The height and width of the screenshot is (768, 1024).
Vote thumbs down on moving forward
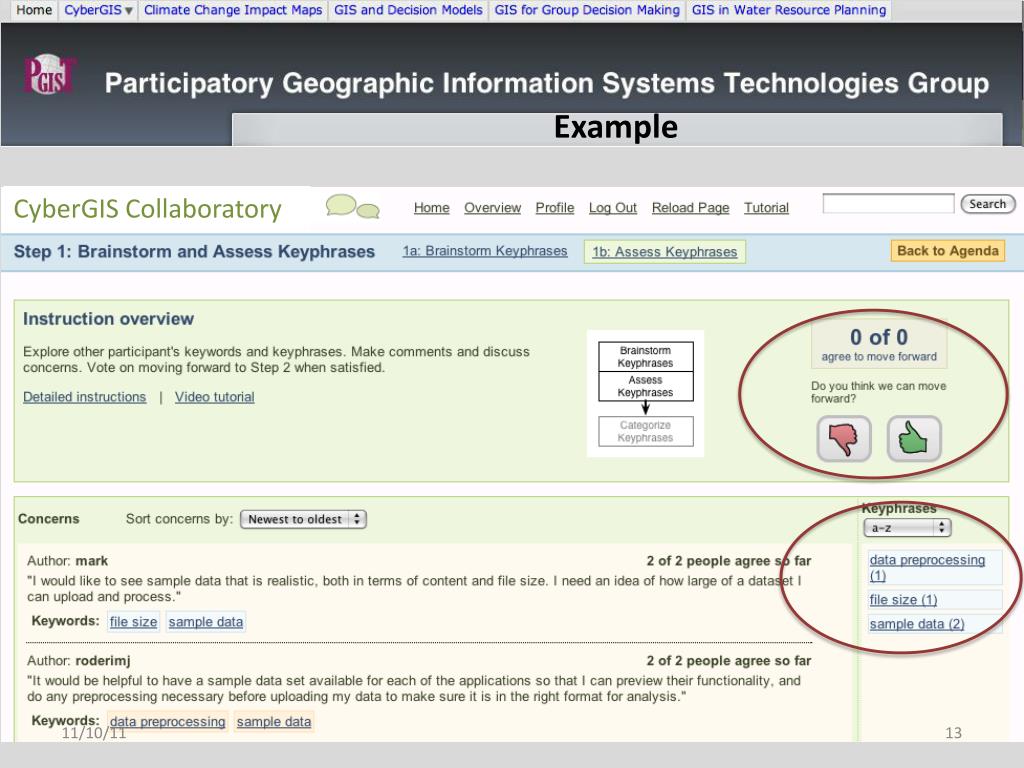pyautogui.click(x=844, y=438)
